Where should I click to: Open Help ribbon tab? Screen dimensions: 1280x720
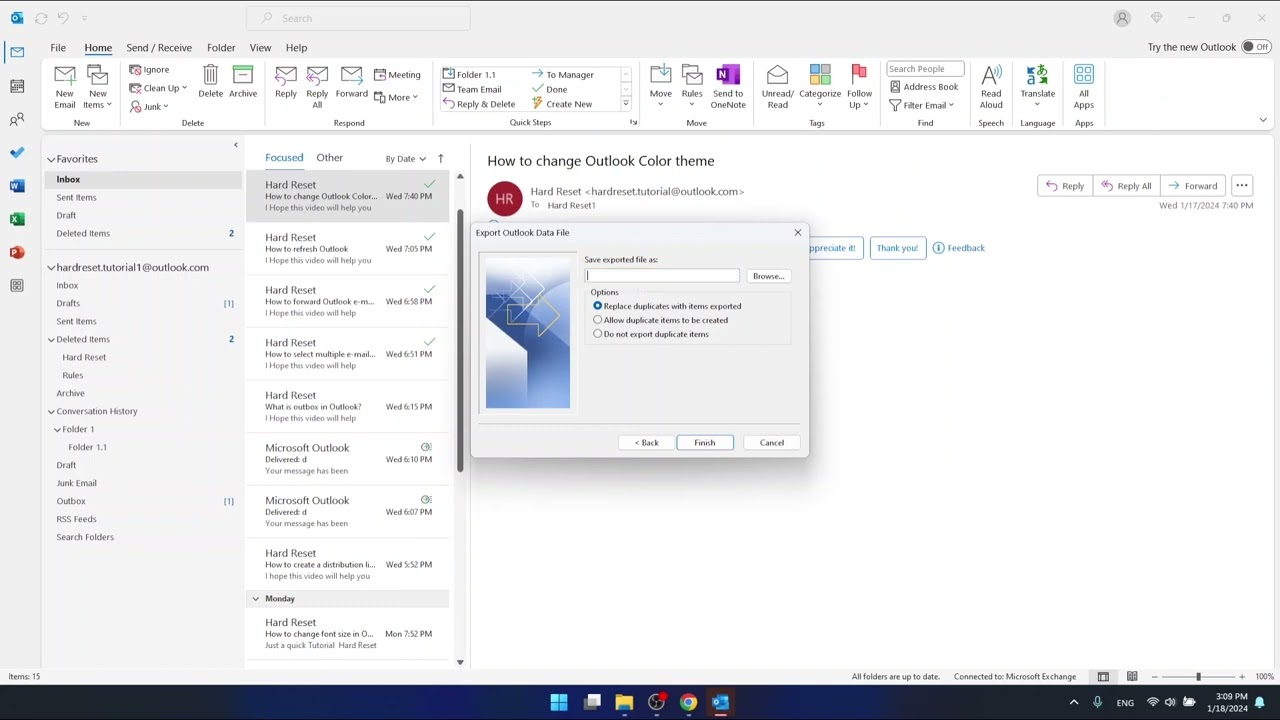point(296,47)
